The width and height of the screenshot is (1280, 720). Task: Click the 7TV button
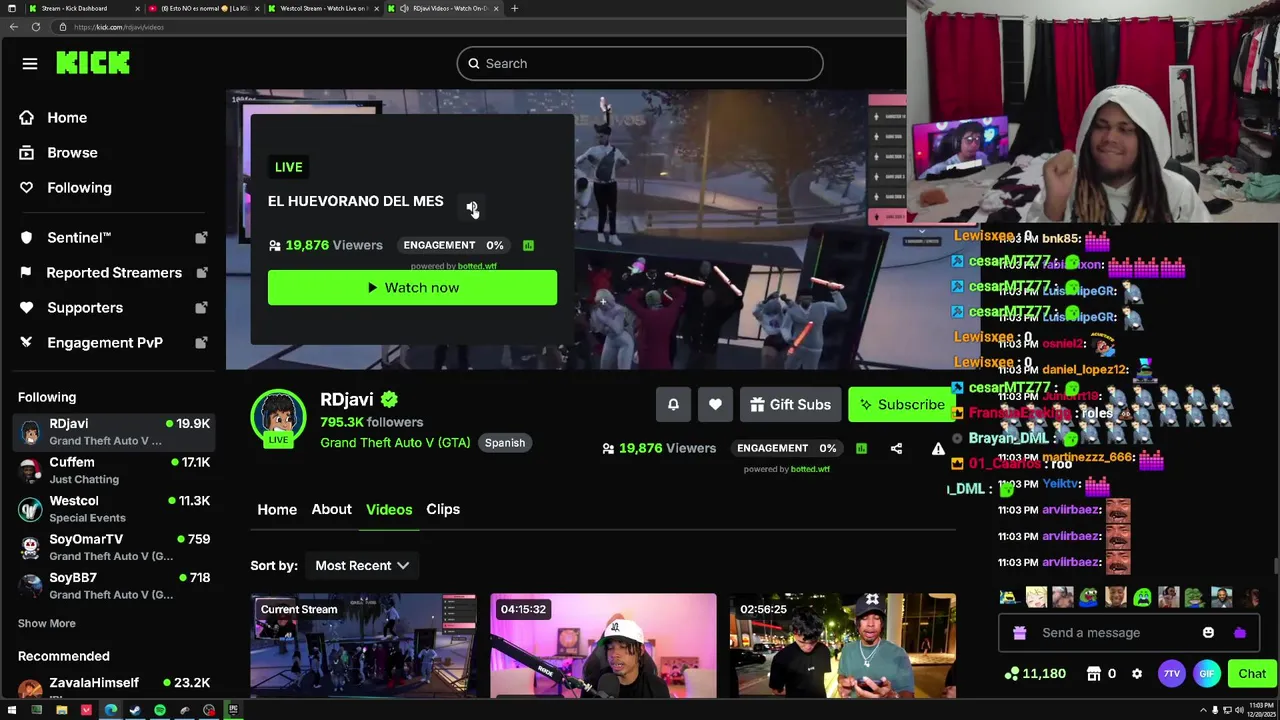[x=1171, y=674]
